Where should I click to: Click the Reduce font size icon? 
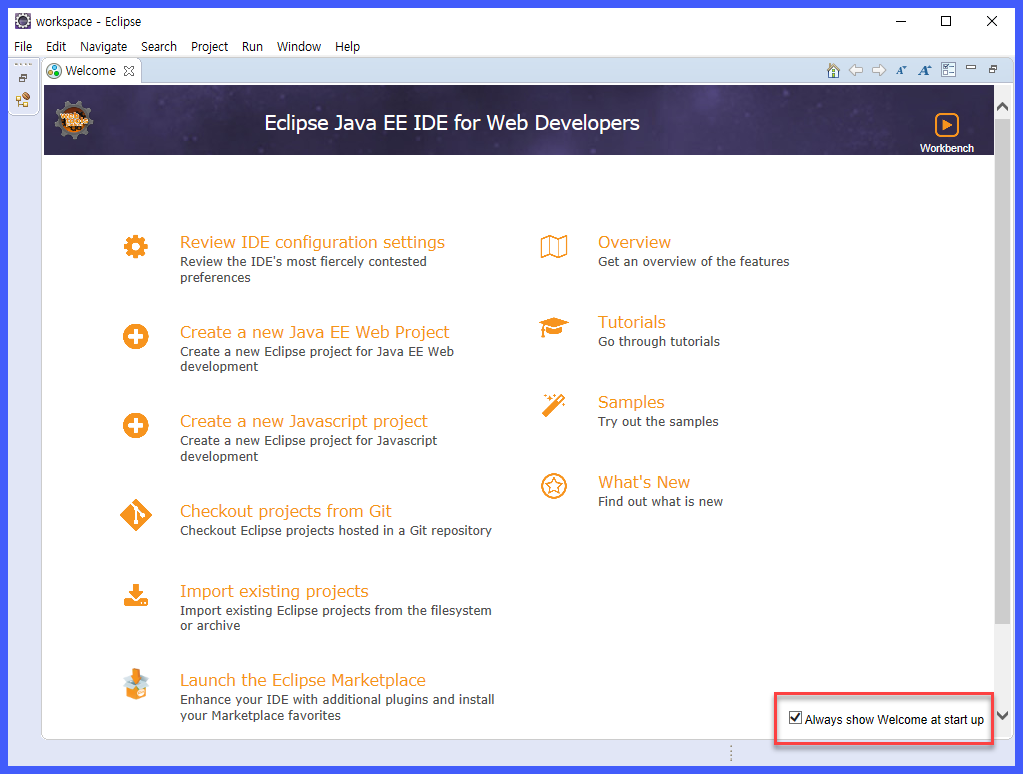coord(901,70)
